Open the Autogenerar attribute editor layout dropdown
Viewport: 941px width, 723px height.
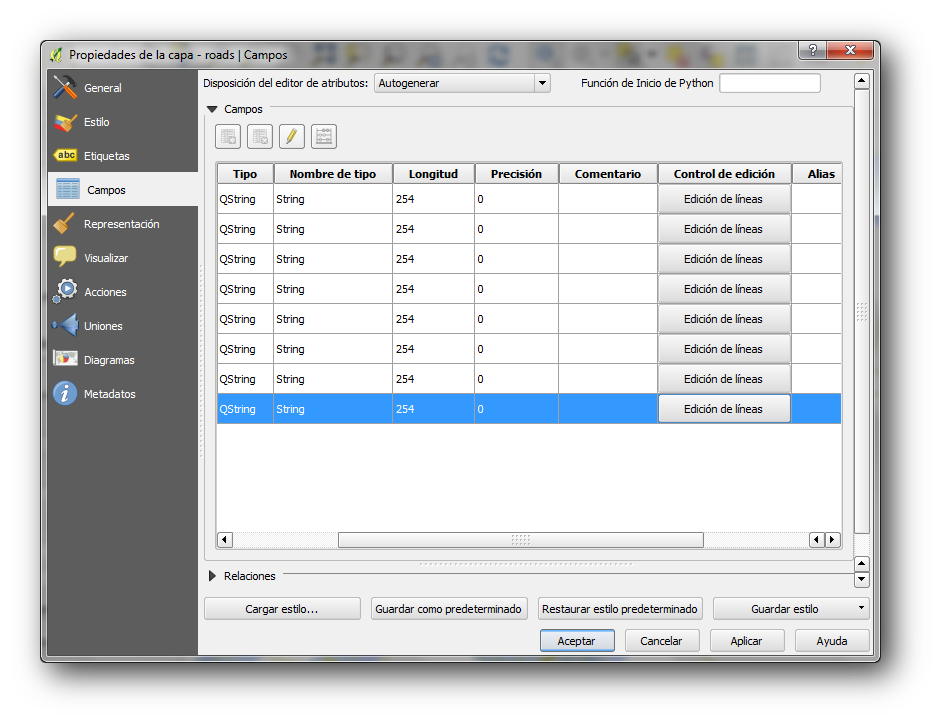tap(462, 83)
